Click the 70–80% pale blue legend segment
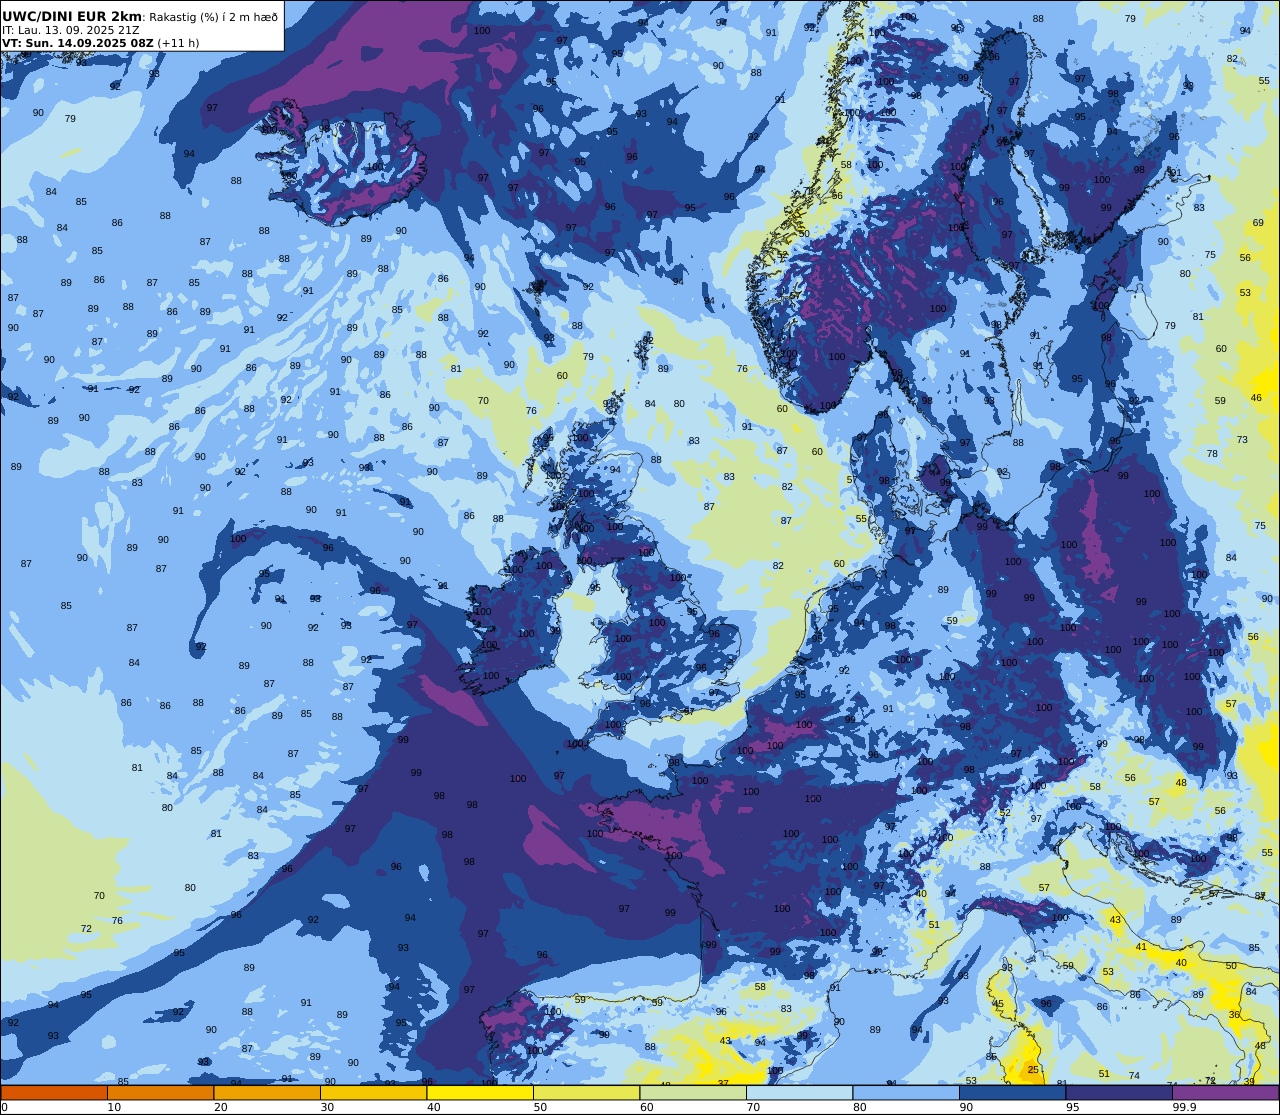1280x1115 pixels. 799,1092
